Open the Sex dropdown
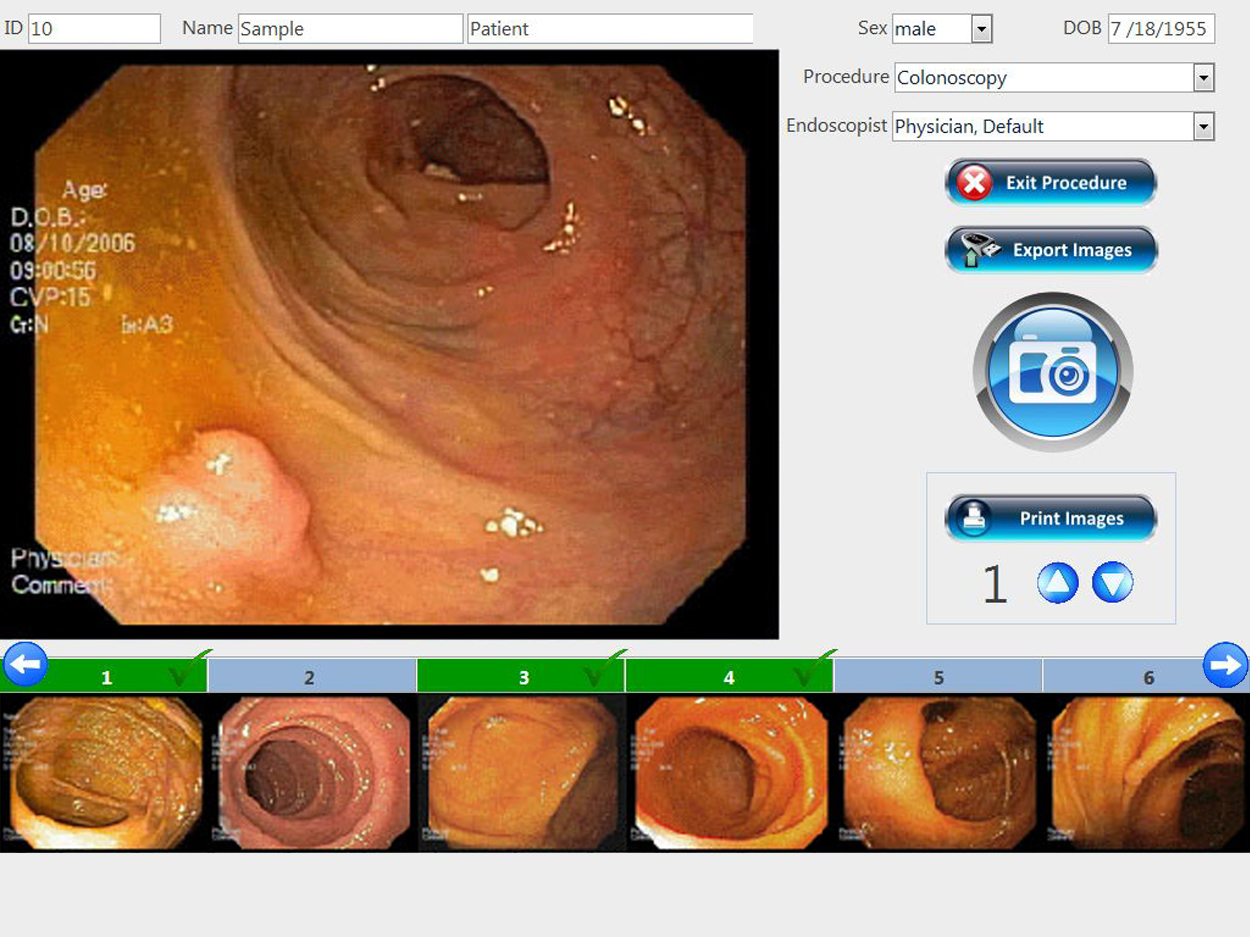Viewport: 1250px width, 937px height. [x=981, y=29]
